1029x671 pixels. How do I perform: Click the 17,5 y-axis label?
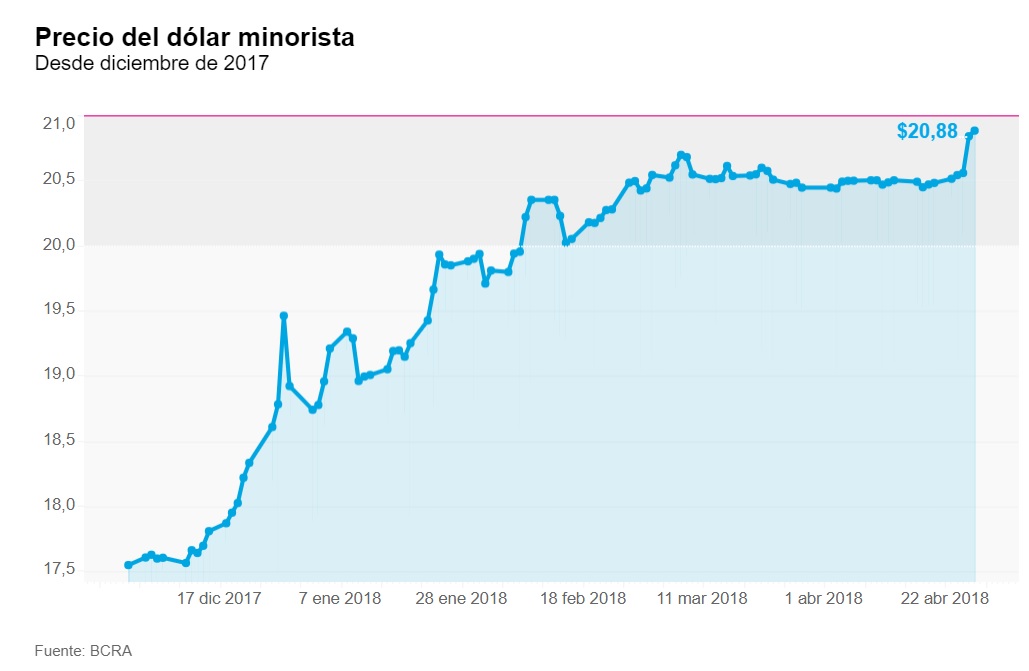(x=60, y=570)
